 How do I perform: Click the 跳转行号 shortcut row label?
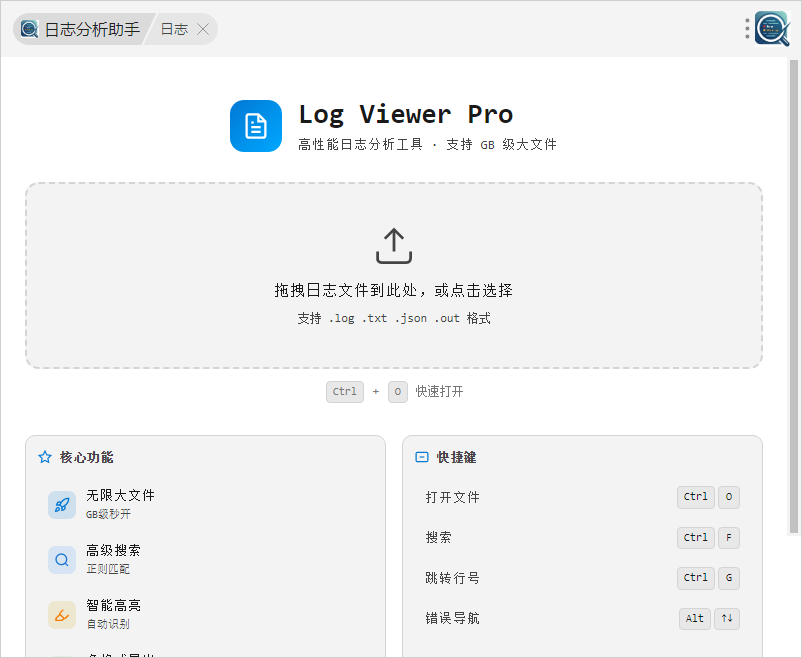click(453, 578)
